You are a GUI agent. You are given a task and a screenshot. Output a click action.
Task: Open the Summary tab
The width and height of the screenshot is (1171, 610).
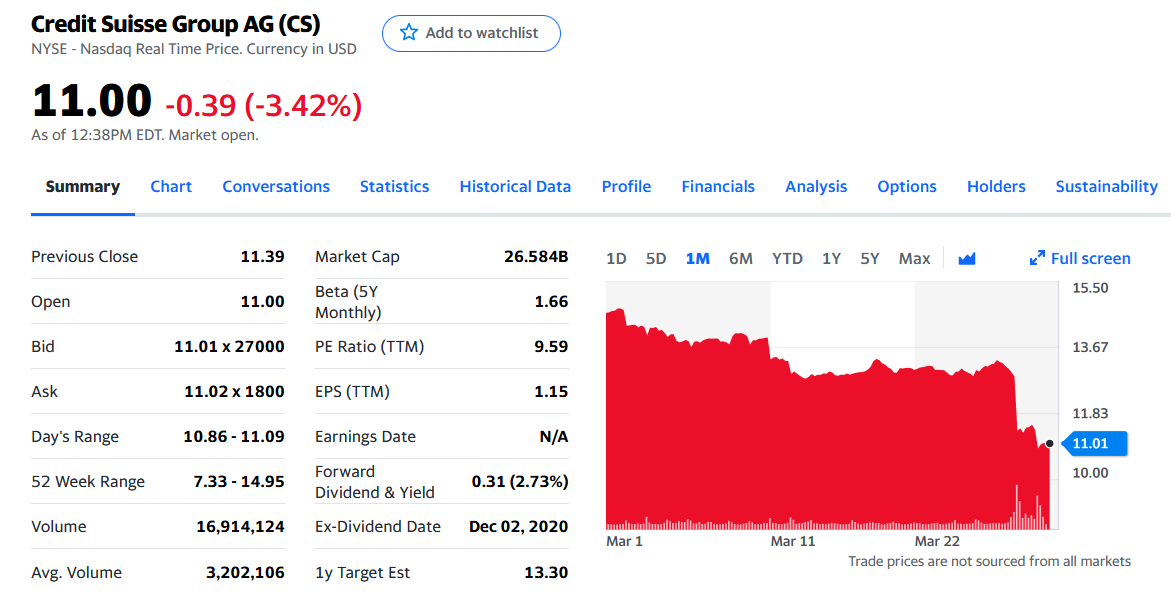point(83,187)
